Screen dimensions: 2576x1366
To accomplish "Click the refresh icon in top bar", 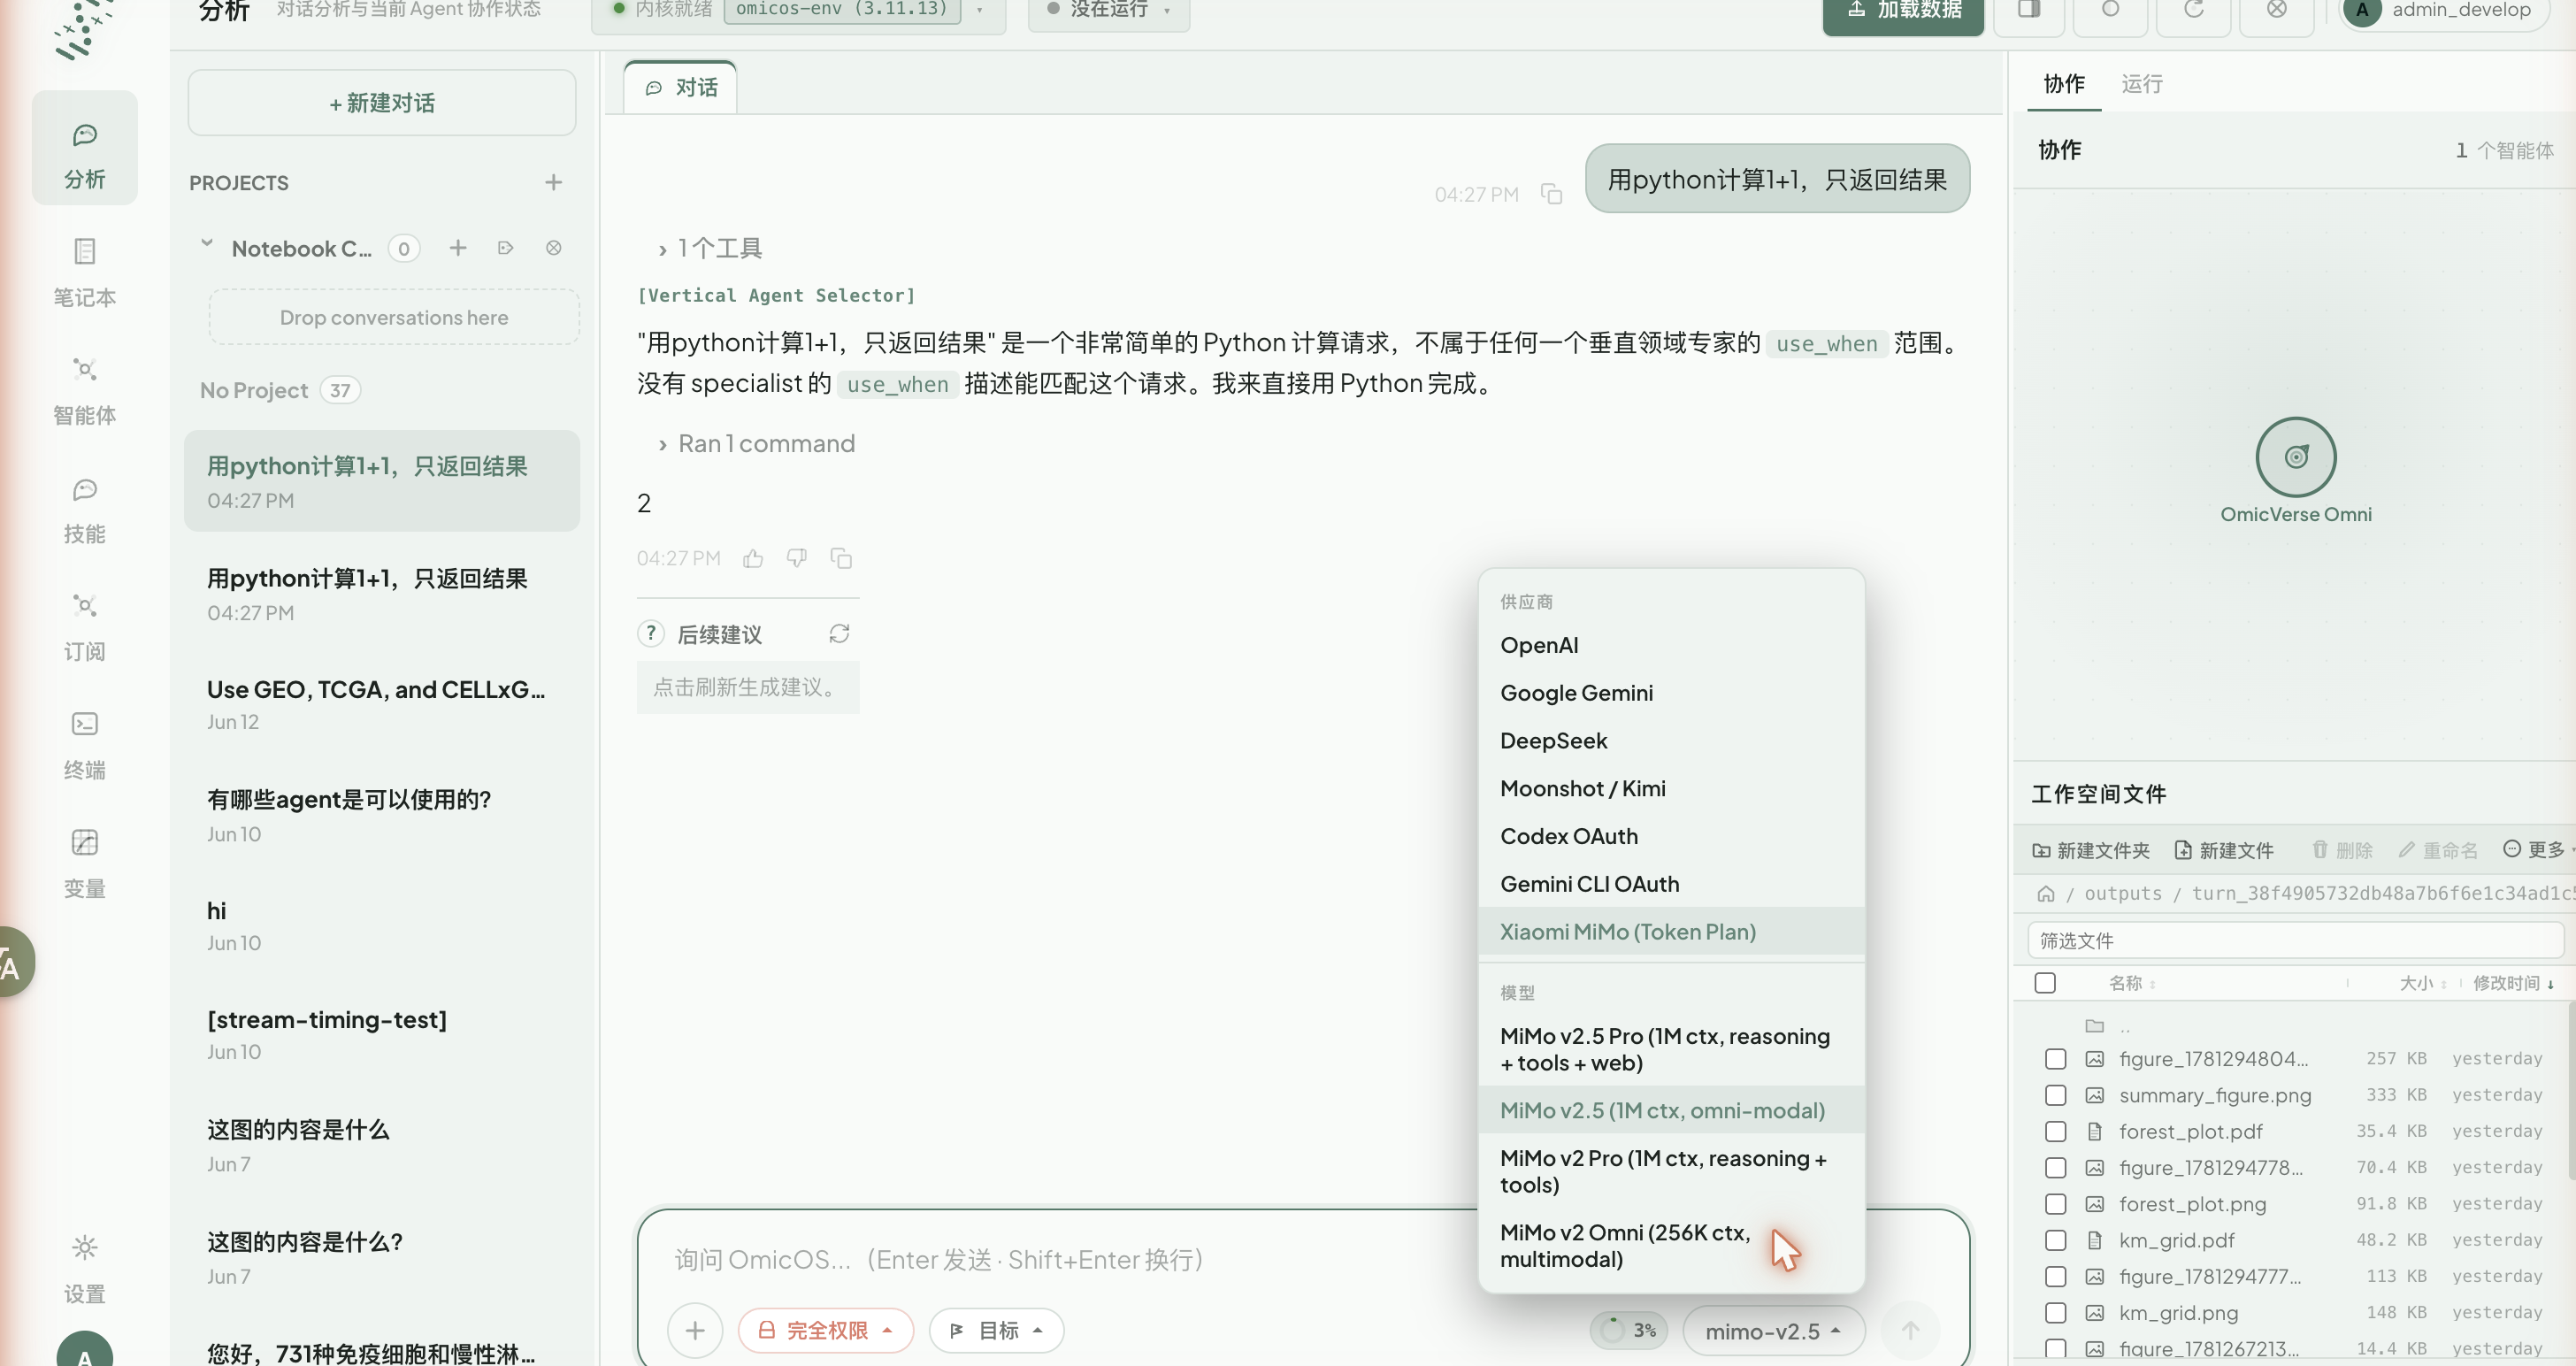I will tap(2193, 10).
